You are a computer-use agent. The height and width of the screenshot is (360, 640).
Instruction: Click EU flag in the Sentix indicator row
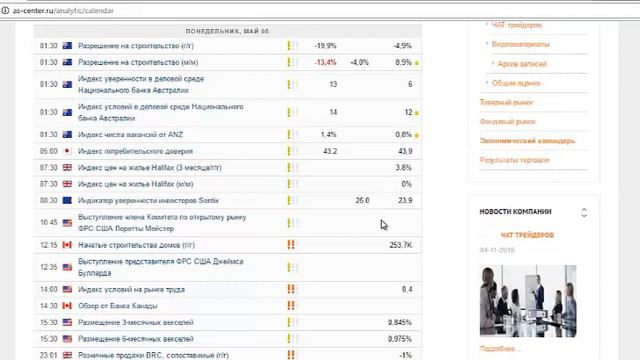pyautogui.click(x=67, y=200)
